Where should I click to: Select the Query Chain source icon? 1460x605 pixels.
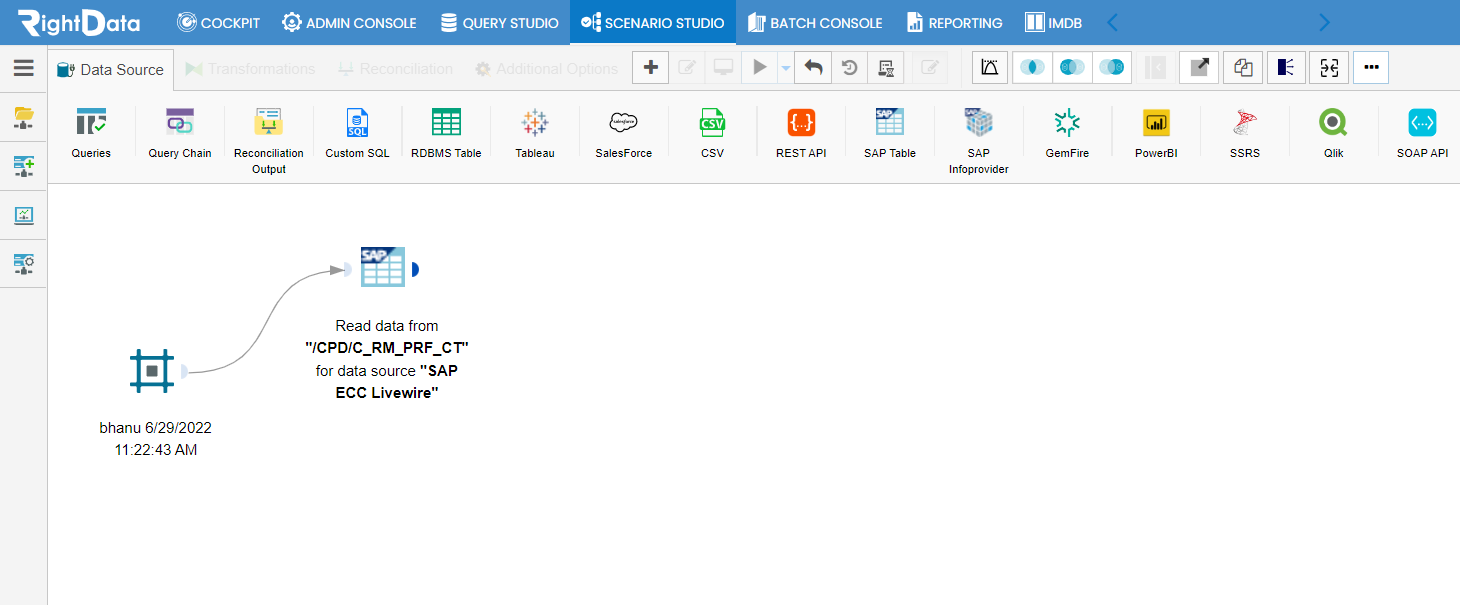point(180,133)
